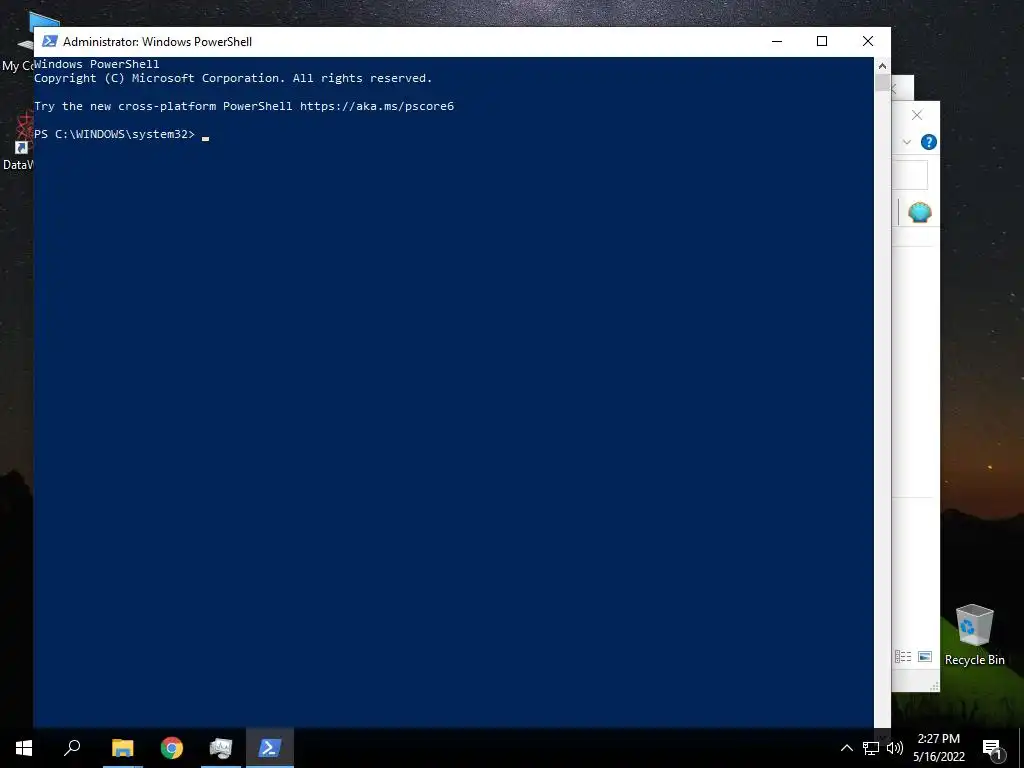Viewport: 1024px width, 768px height.
Task: Open the network status tray icon
Action: [871, 748]
